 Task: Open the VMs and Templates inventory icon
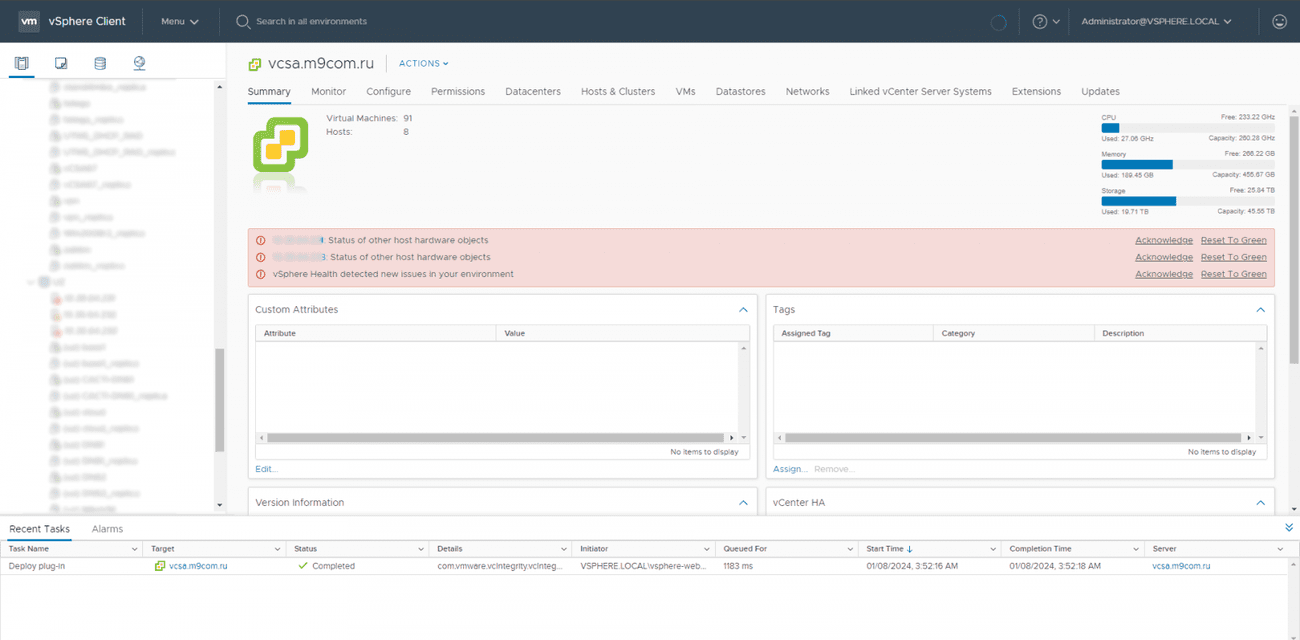(x=61, y=63)
